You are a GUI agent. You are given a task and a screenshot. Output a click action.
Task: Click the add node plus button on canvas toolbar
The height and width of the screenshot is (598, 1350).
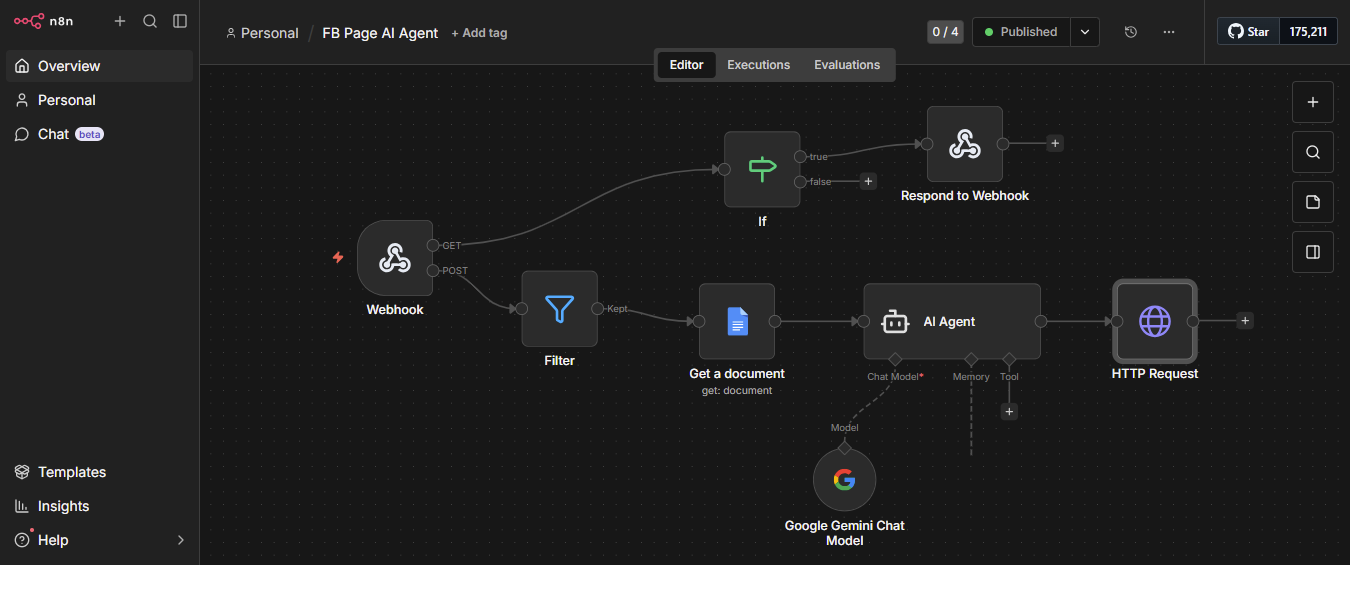(1313, 102)
